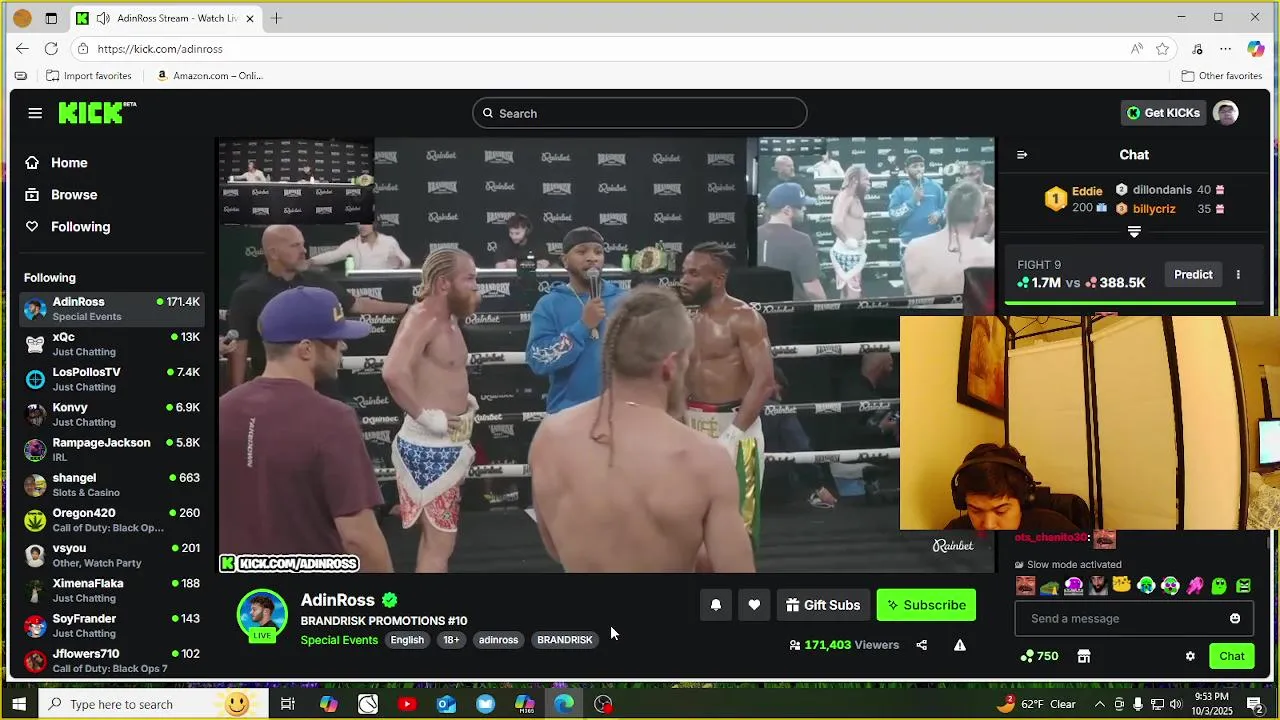Click the green Chat send button
Screen dimensions: 1280x720
pyautogui.click(x=1232, y=656)
